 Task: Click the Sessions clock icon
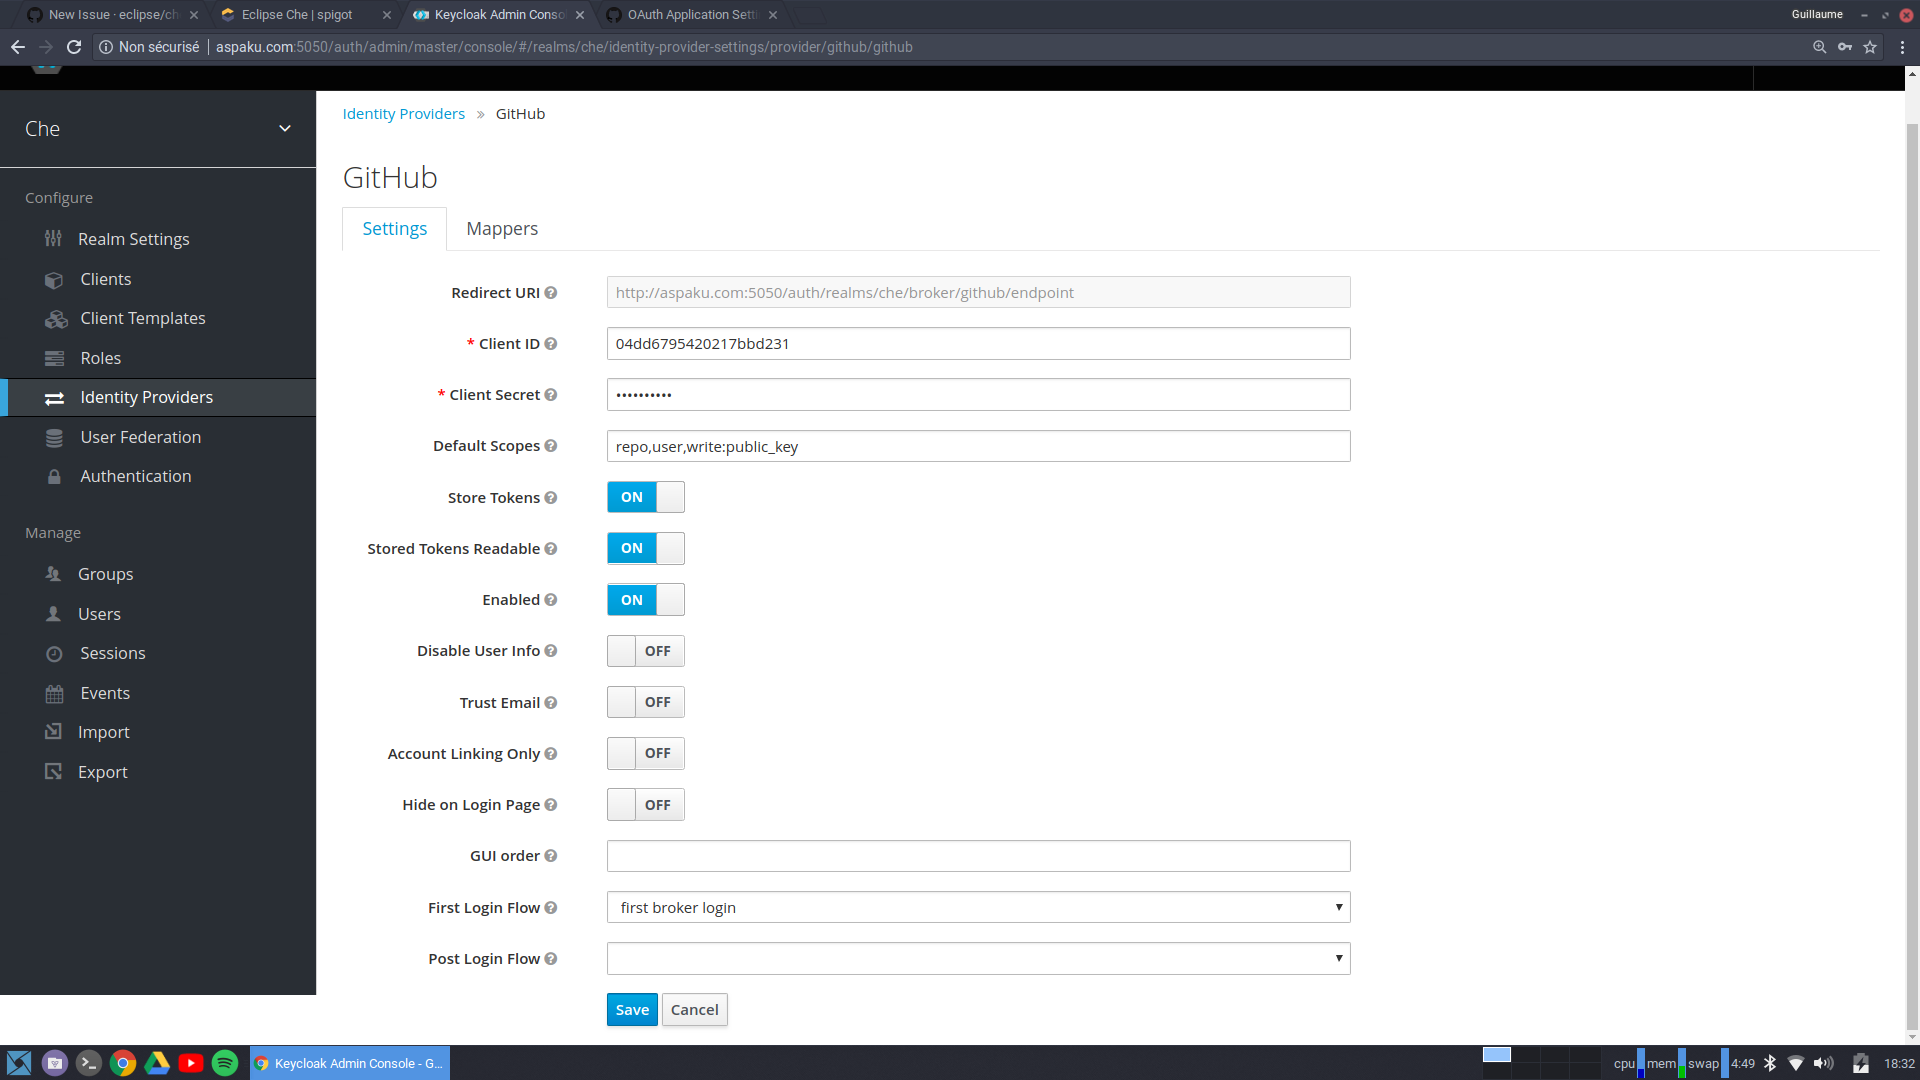coord(54,654)
